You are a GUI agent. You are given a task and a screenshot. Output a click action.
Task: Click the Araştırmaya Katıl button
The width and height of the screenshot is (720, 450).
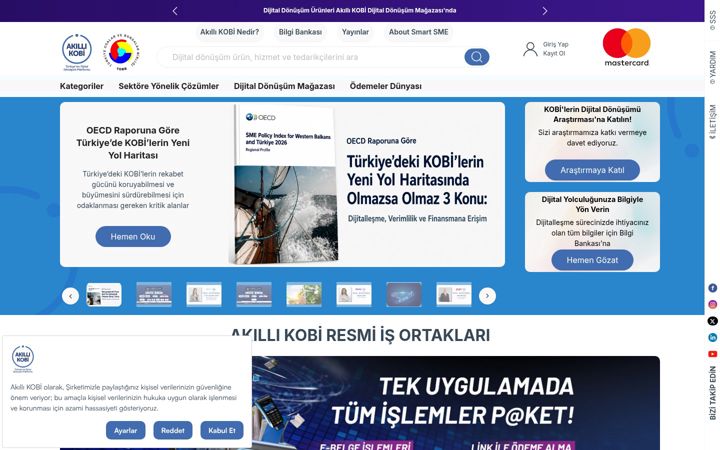pos(592,170)
